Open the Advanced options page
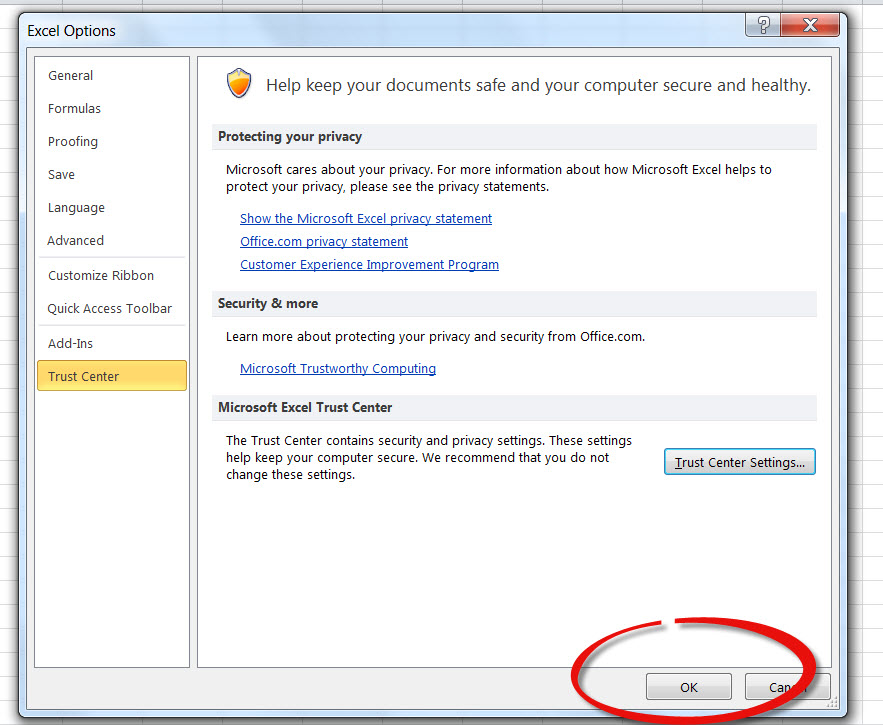Image resolution: width=883 pixels, height=725 pixels. click(75, 241)
